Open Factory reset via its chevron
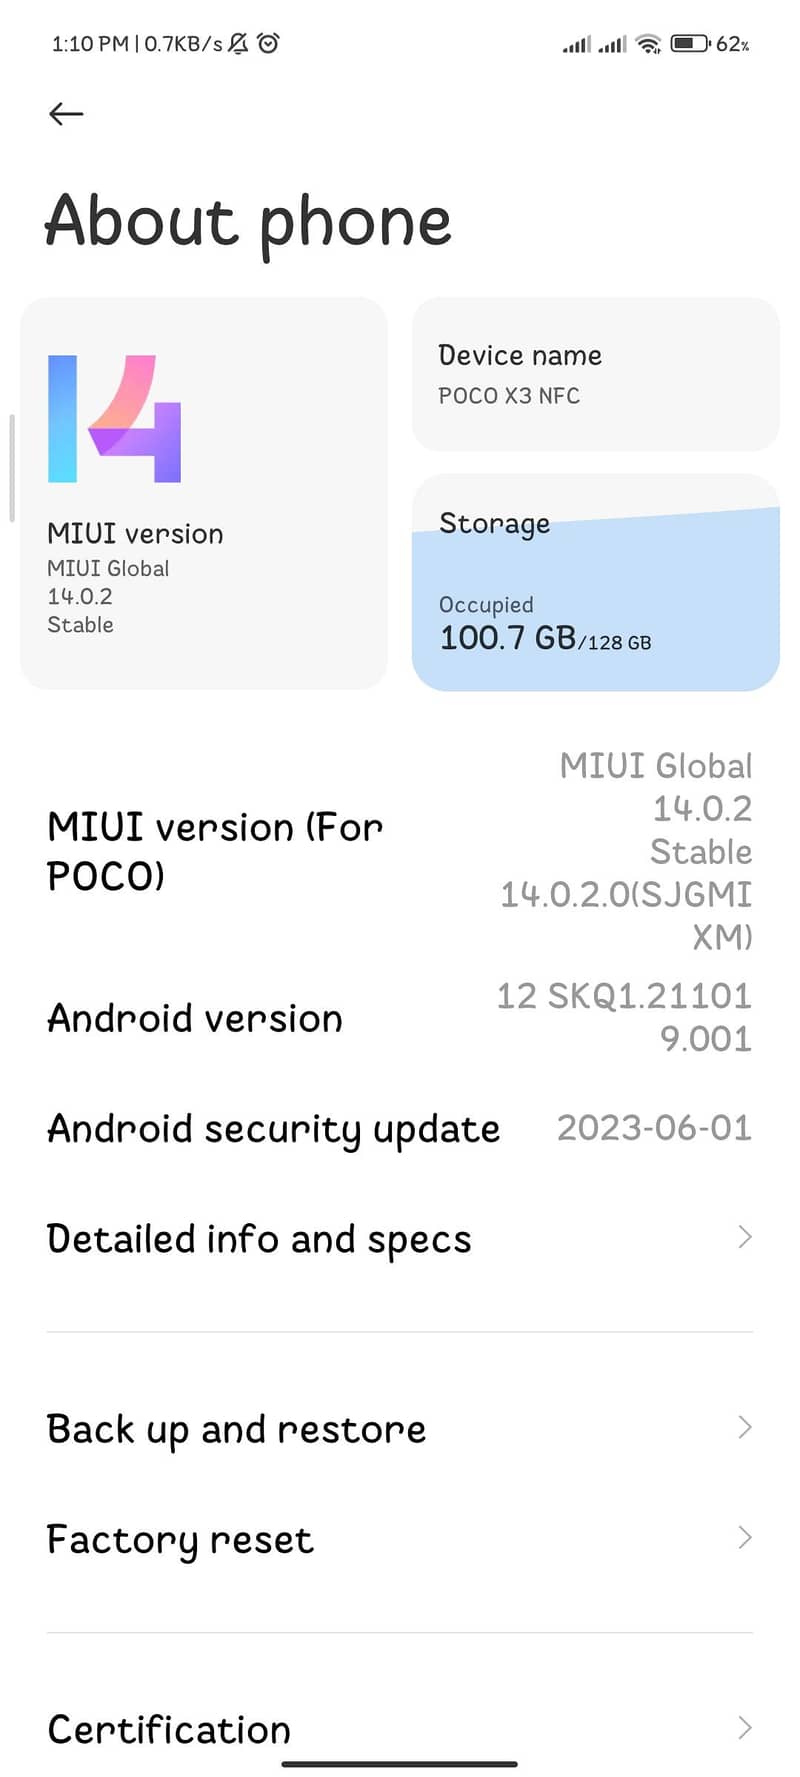The height and width of the screenshot is (1777, 800). 742,1537
